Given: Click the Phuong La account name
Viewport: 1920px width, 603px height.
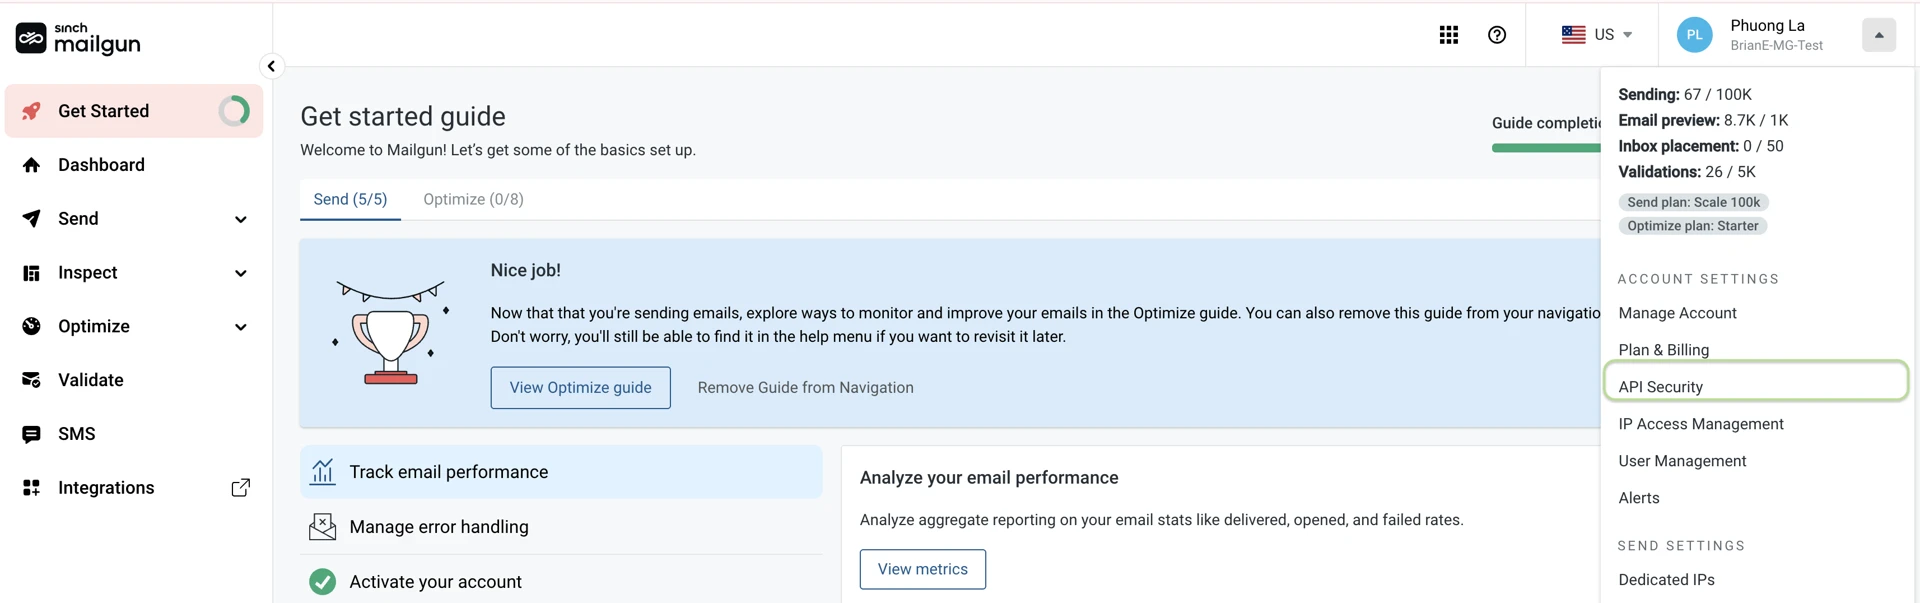Looking at the screenshot, I should coord(1767,25).
